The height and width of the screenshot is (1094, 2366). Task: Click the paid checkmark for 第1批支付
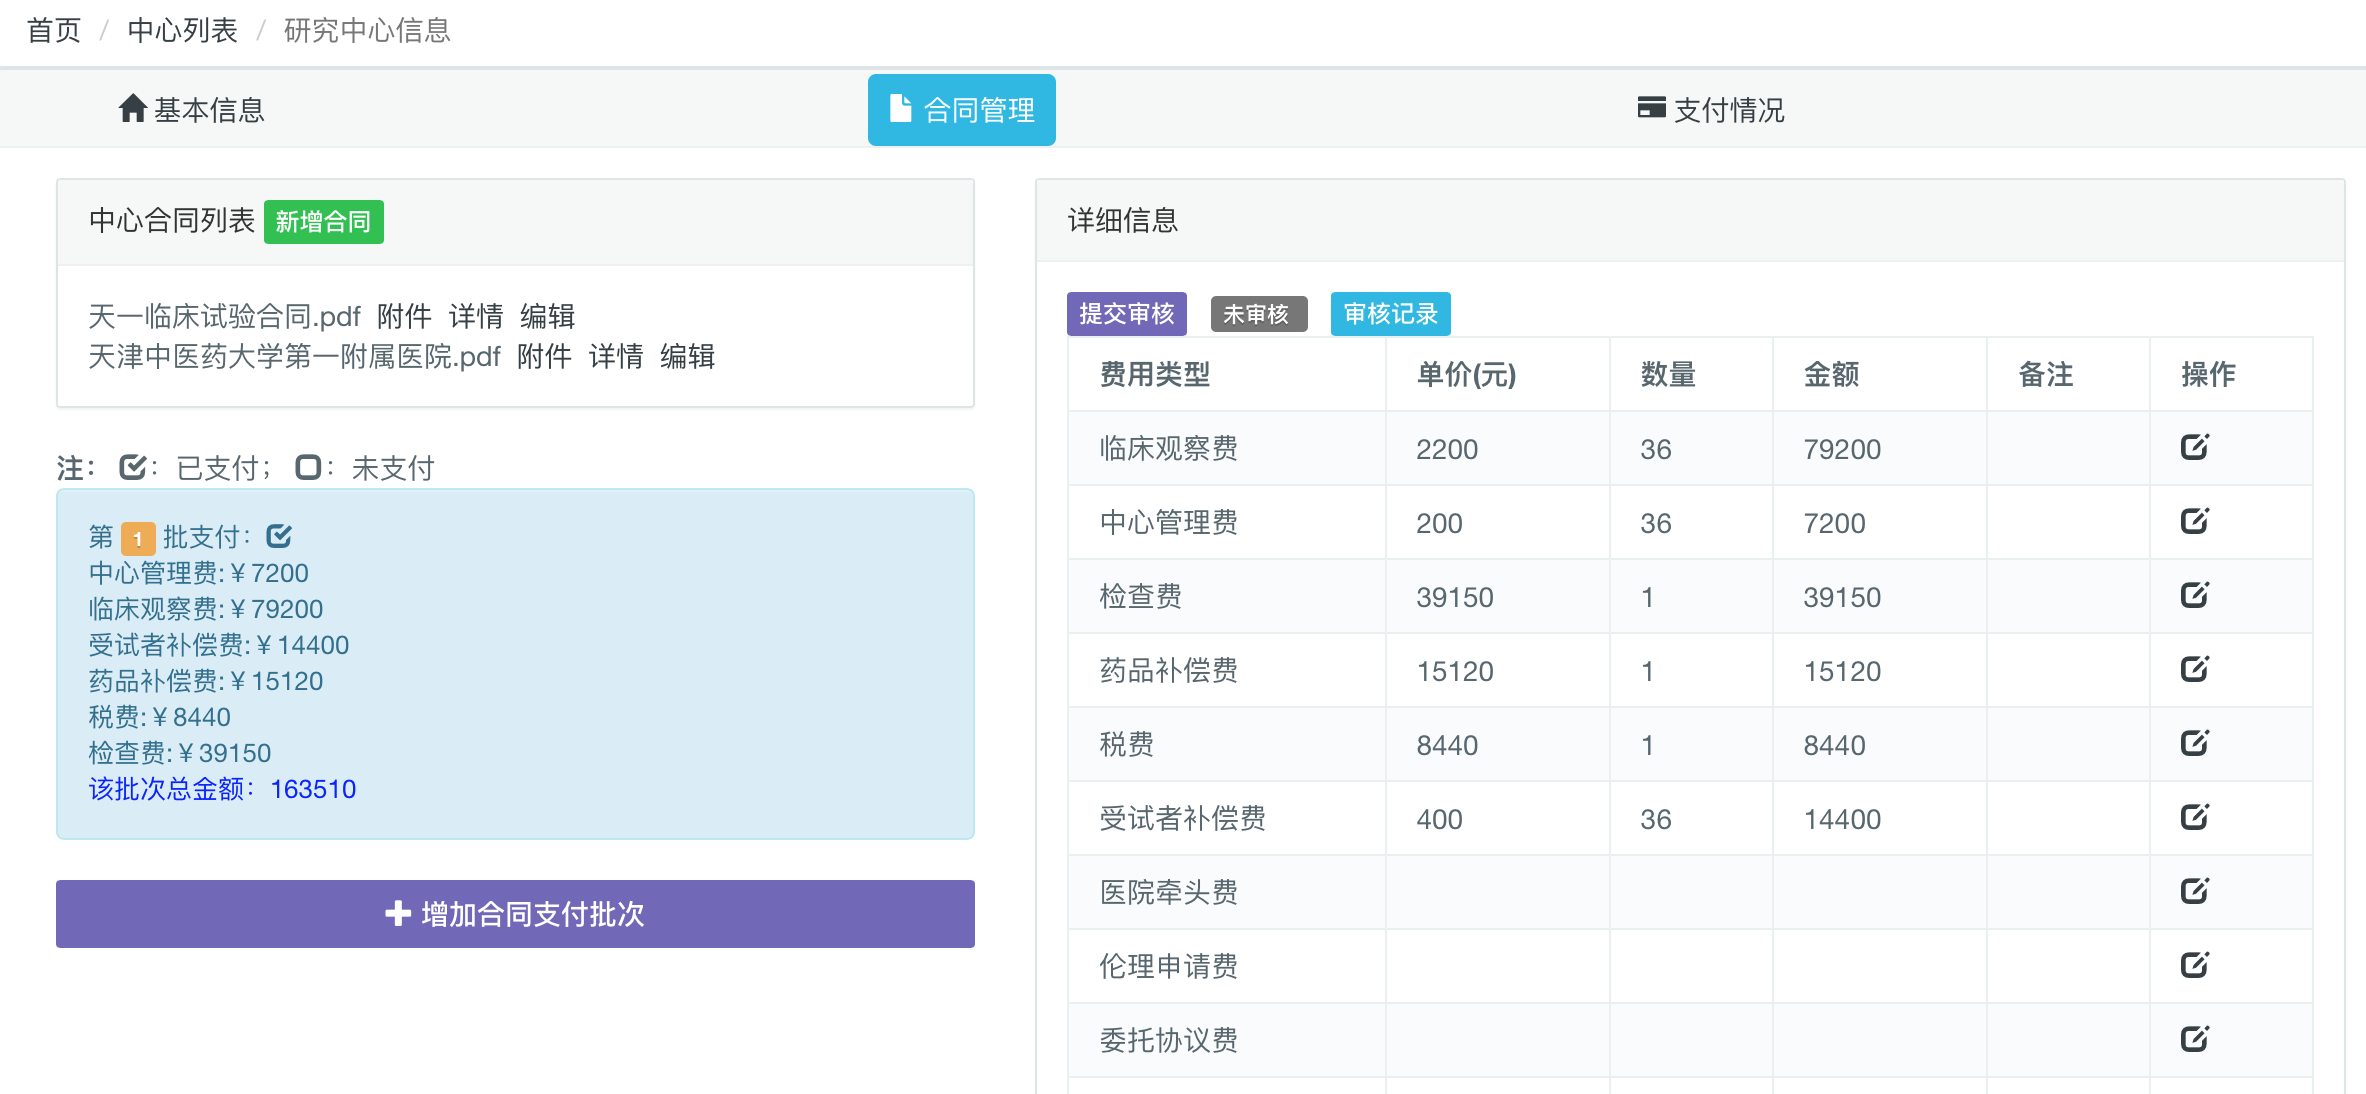click(279, 536)
